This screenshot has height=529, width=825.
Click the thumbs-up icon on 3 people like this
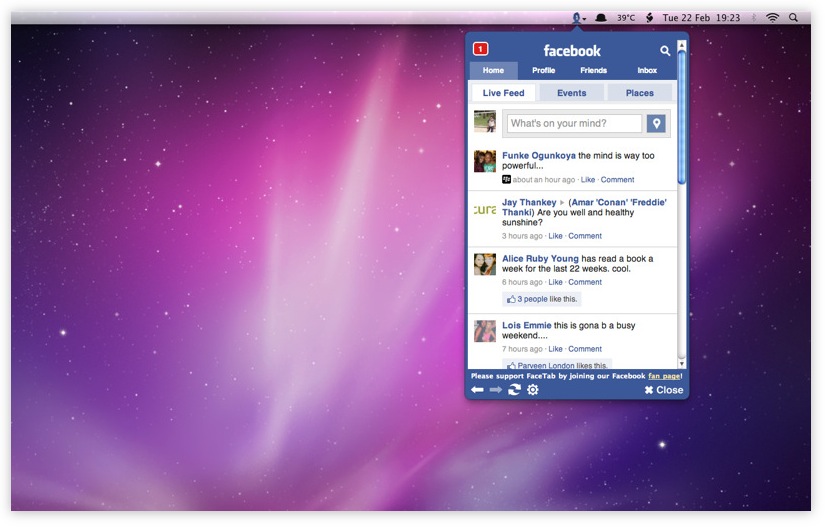tap(511, 299)
